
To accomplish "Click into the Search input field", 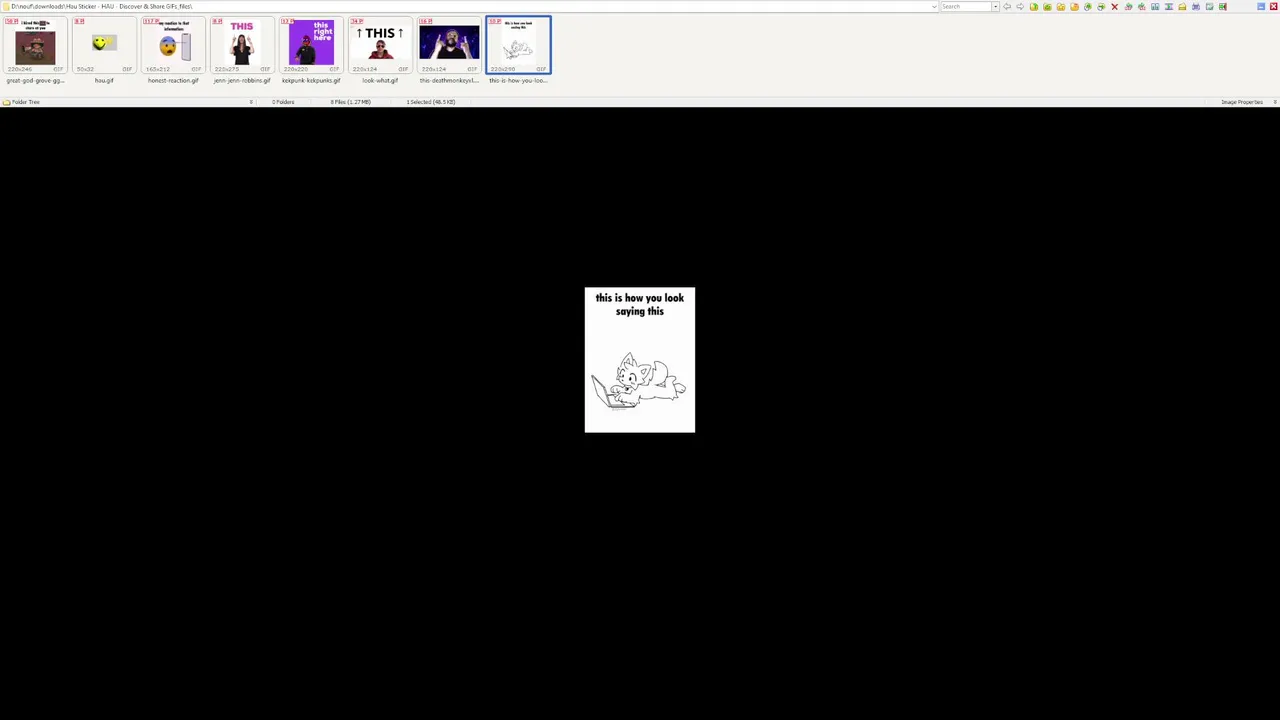I will (x=965, y=7).
